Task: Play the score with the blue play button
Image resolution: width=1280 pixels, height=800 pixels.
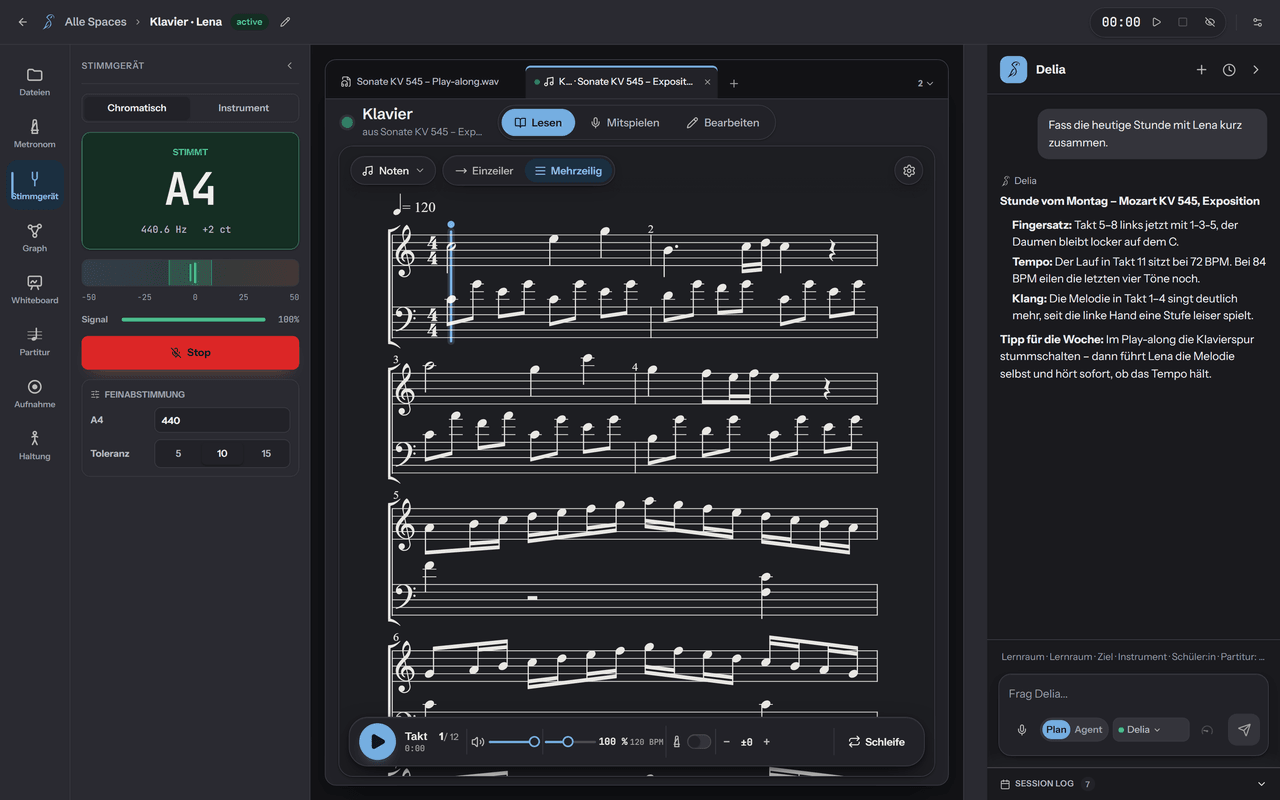Action: tap(377, 742)
